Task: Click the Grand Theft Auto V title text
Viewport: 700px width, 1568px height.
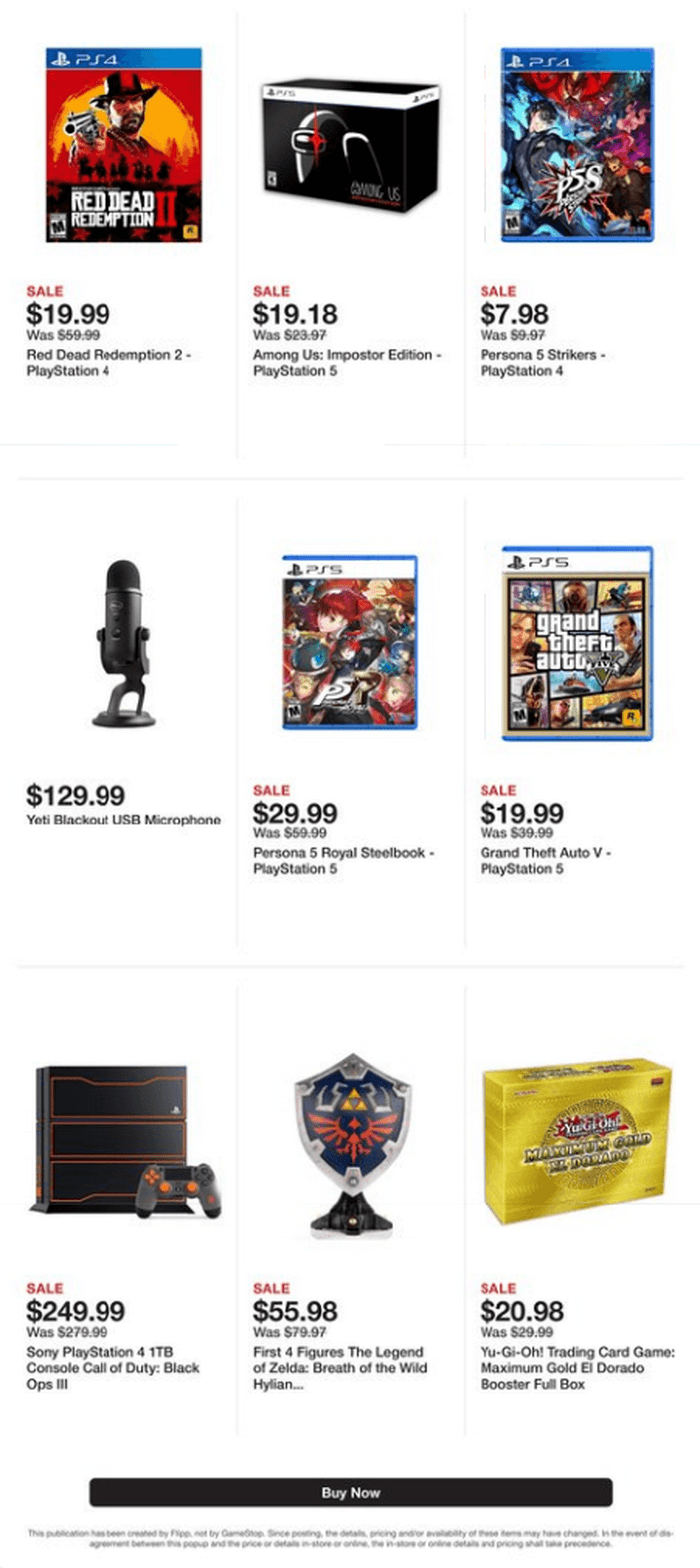Action: (x=545, y=861)
